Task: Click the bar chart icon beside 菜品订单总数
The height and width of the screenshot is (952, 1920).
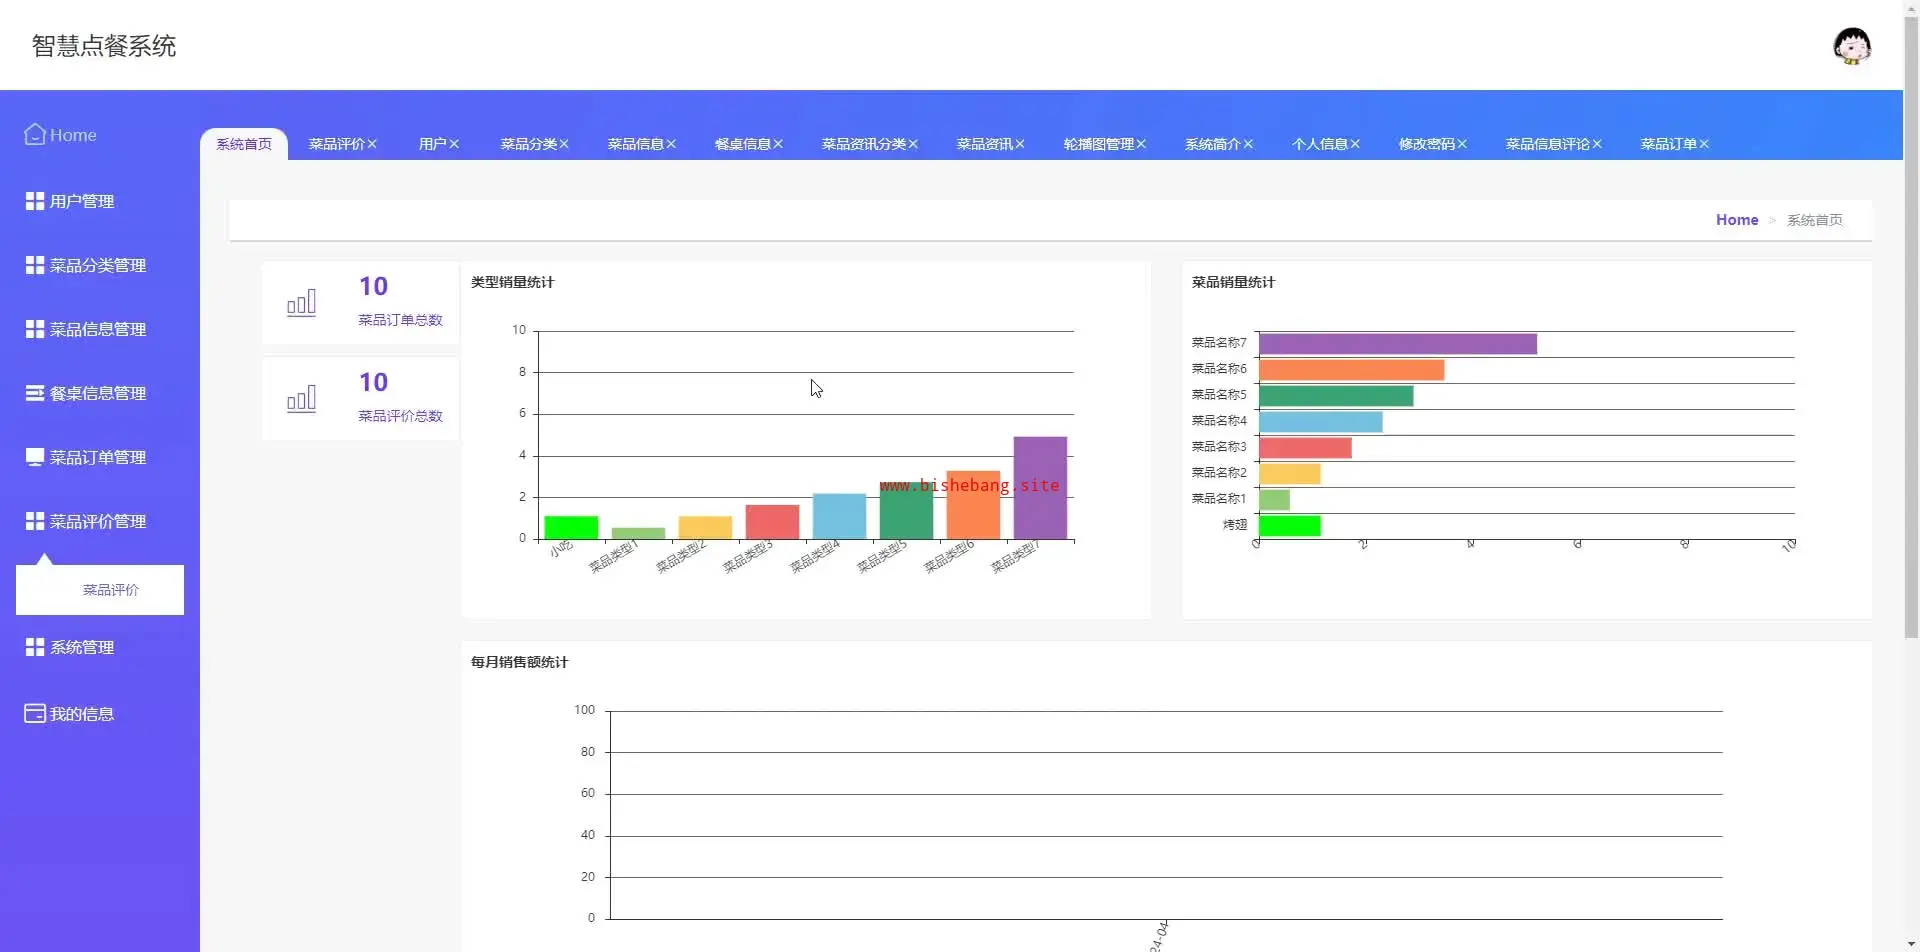Action: click(301, 303)
